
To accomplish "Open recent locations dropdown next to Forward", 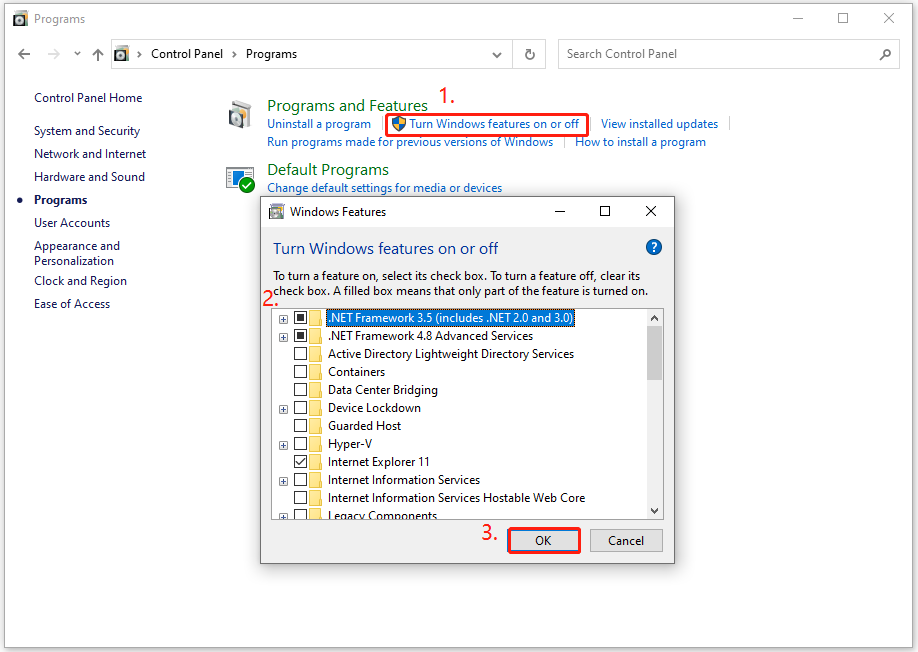I will (x=77, y=54).
